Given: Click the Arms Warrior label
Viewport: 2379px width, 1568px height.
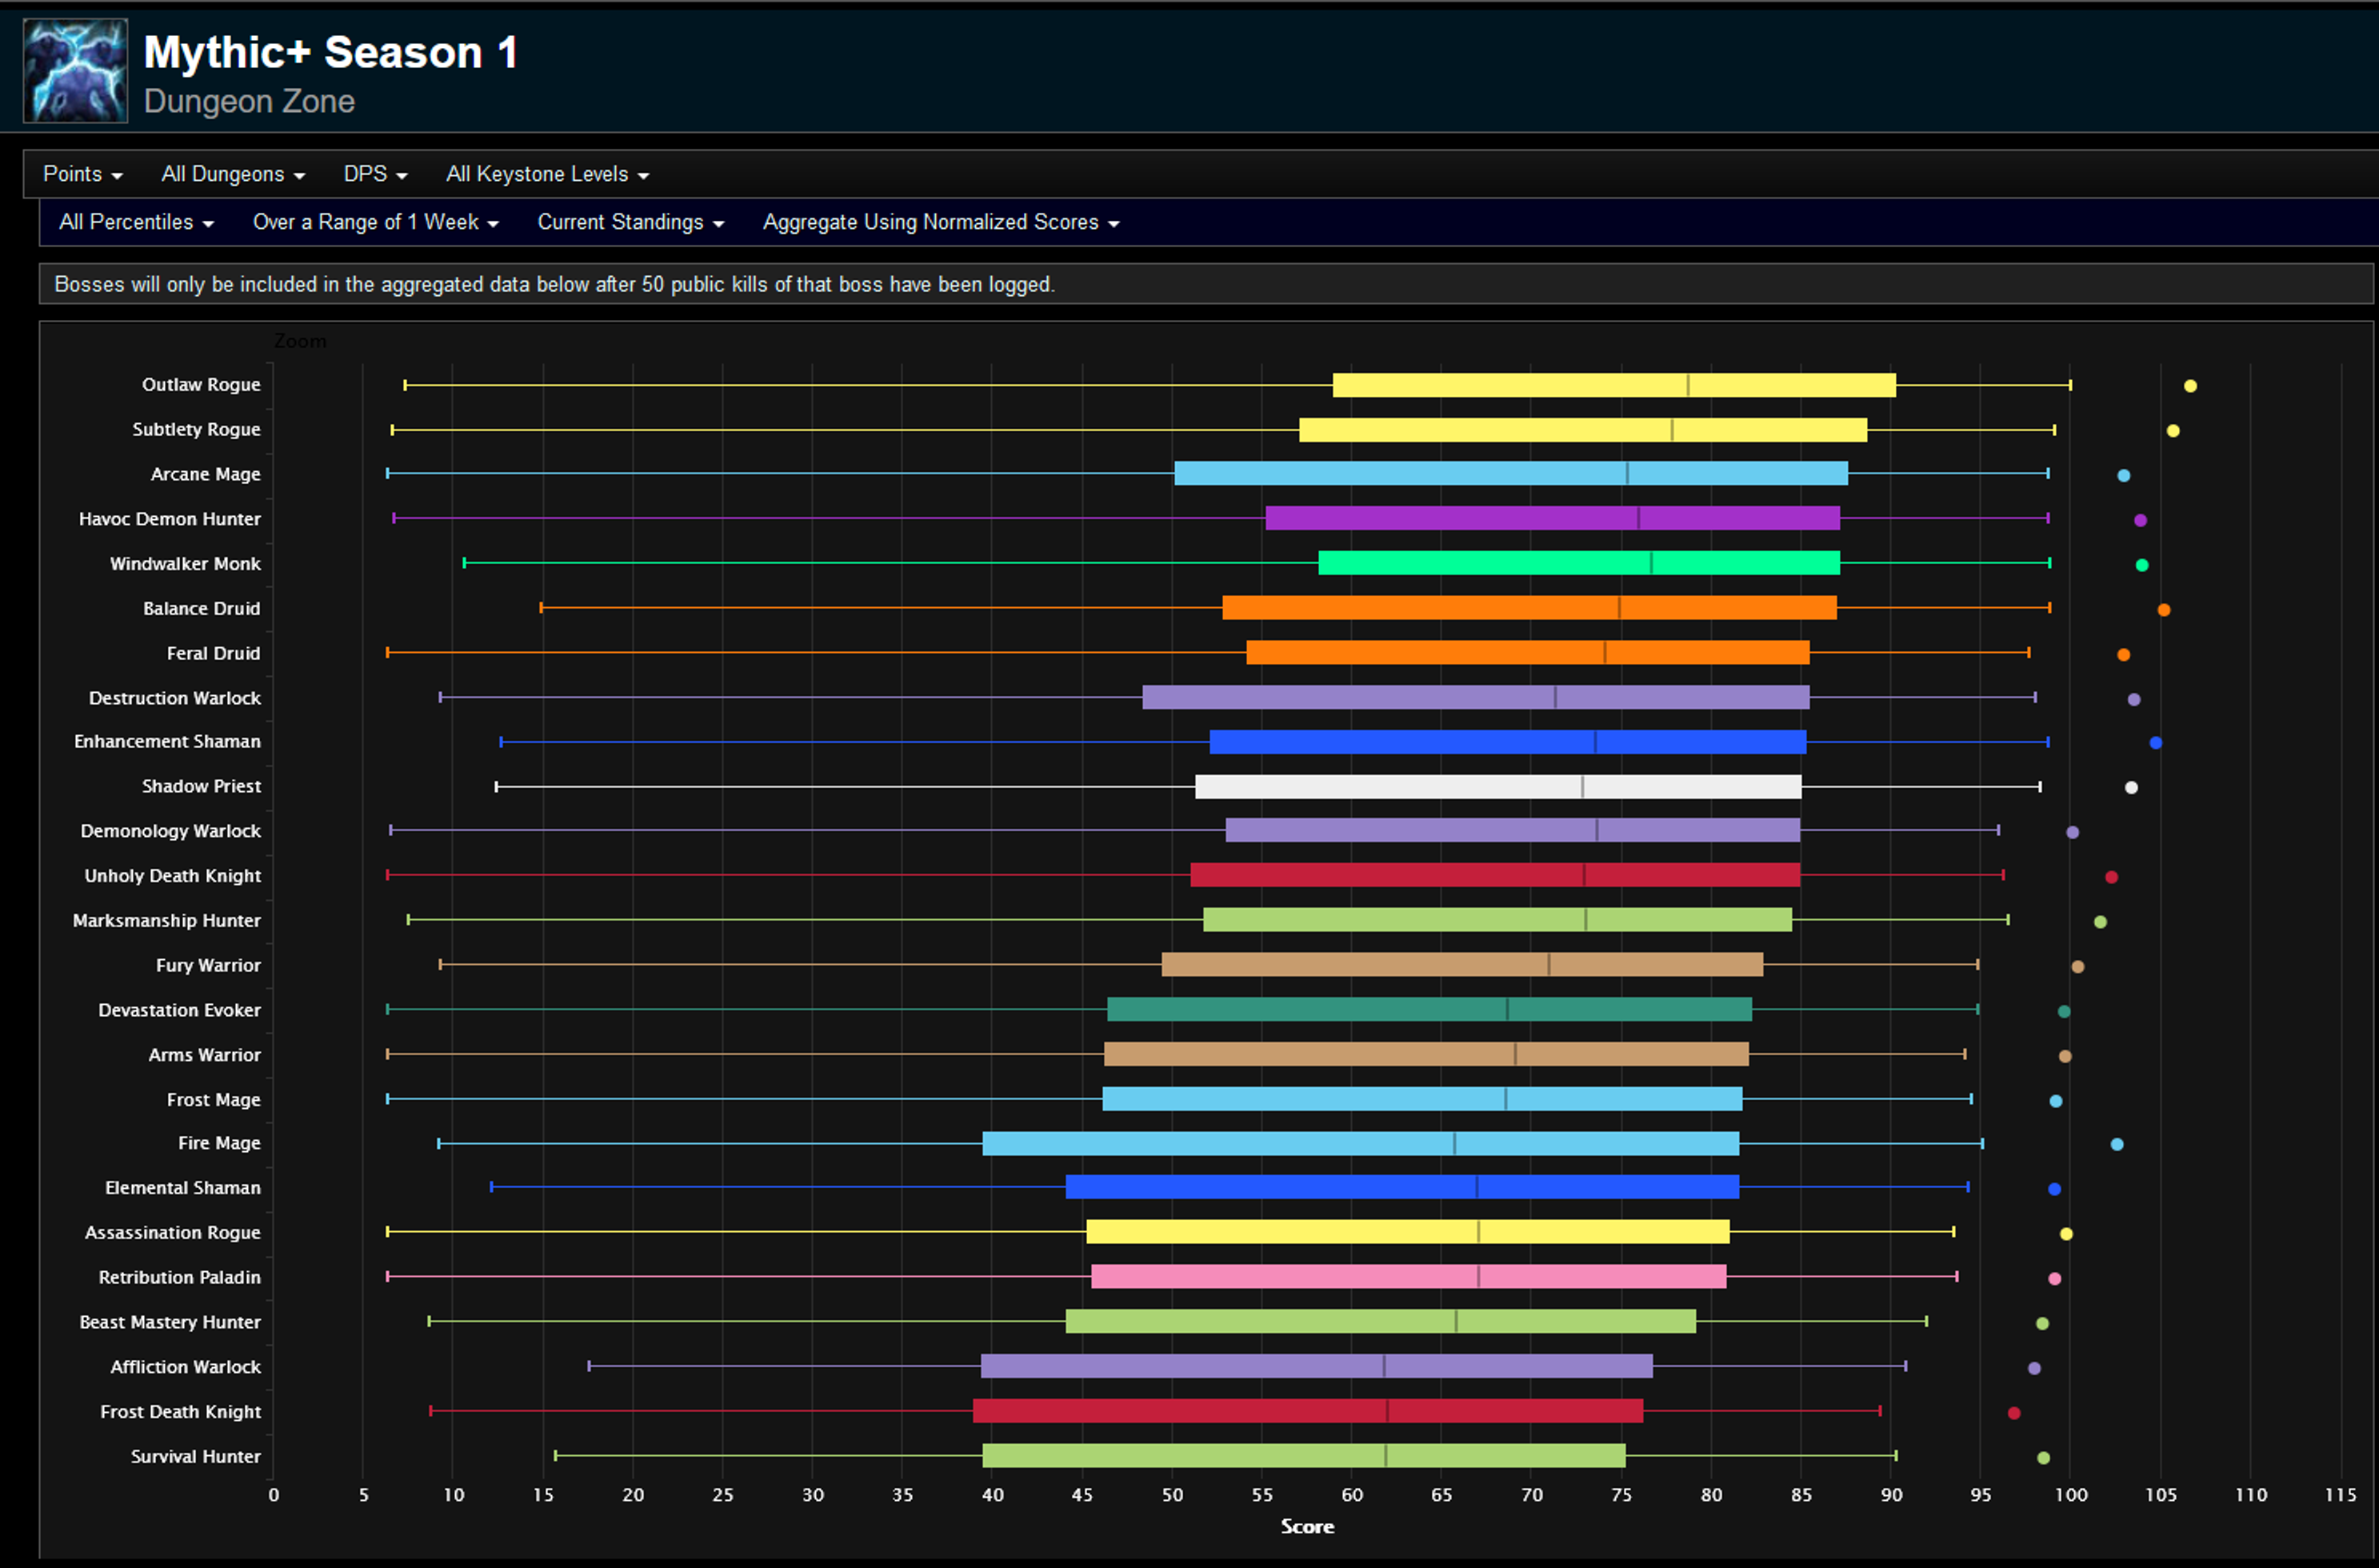Looking at the screenshot, I should 204,1055.
